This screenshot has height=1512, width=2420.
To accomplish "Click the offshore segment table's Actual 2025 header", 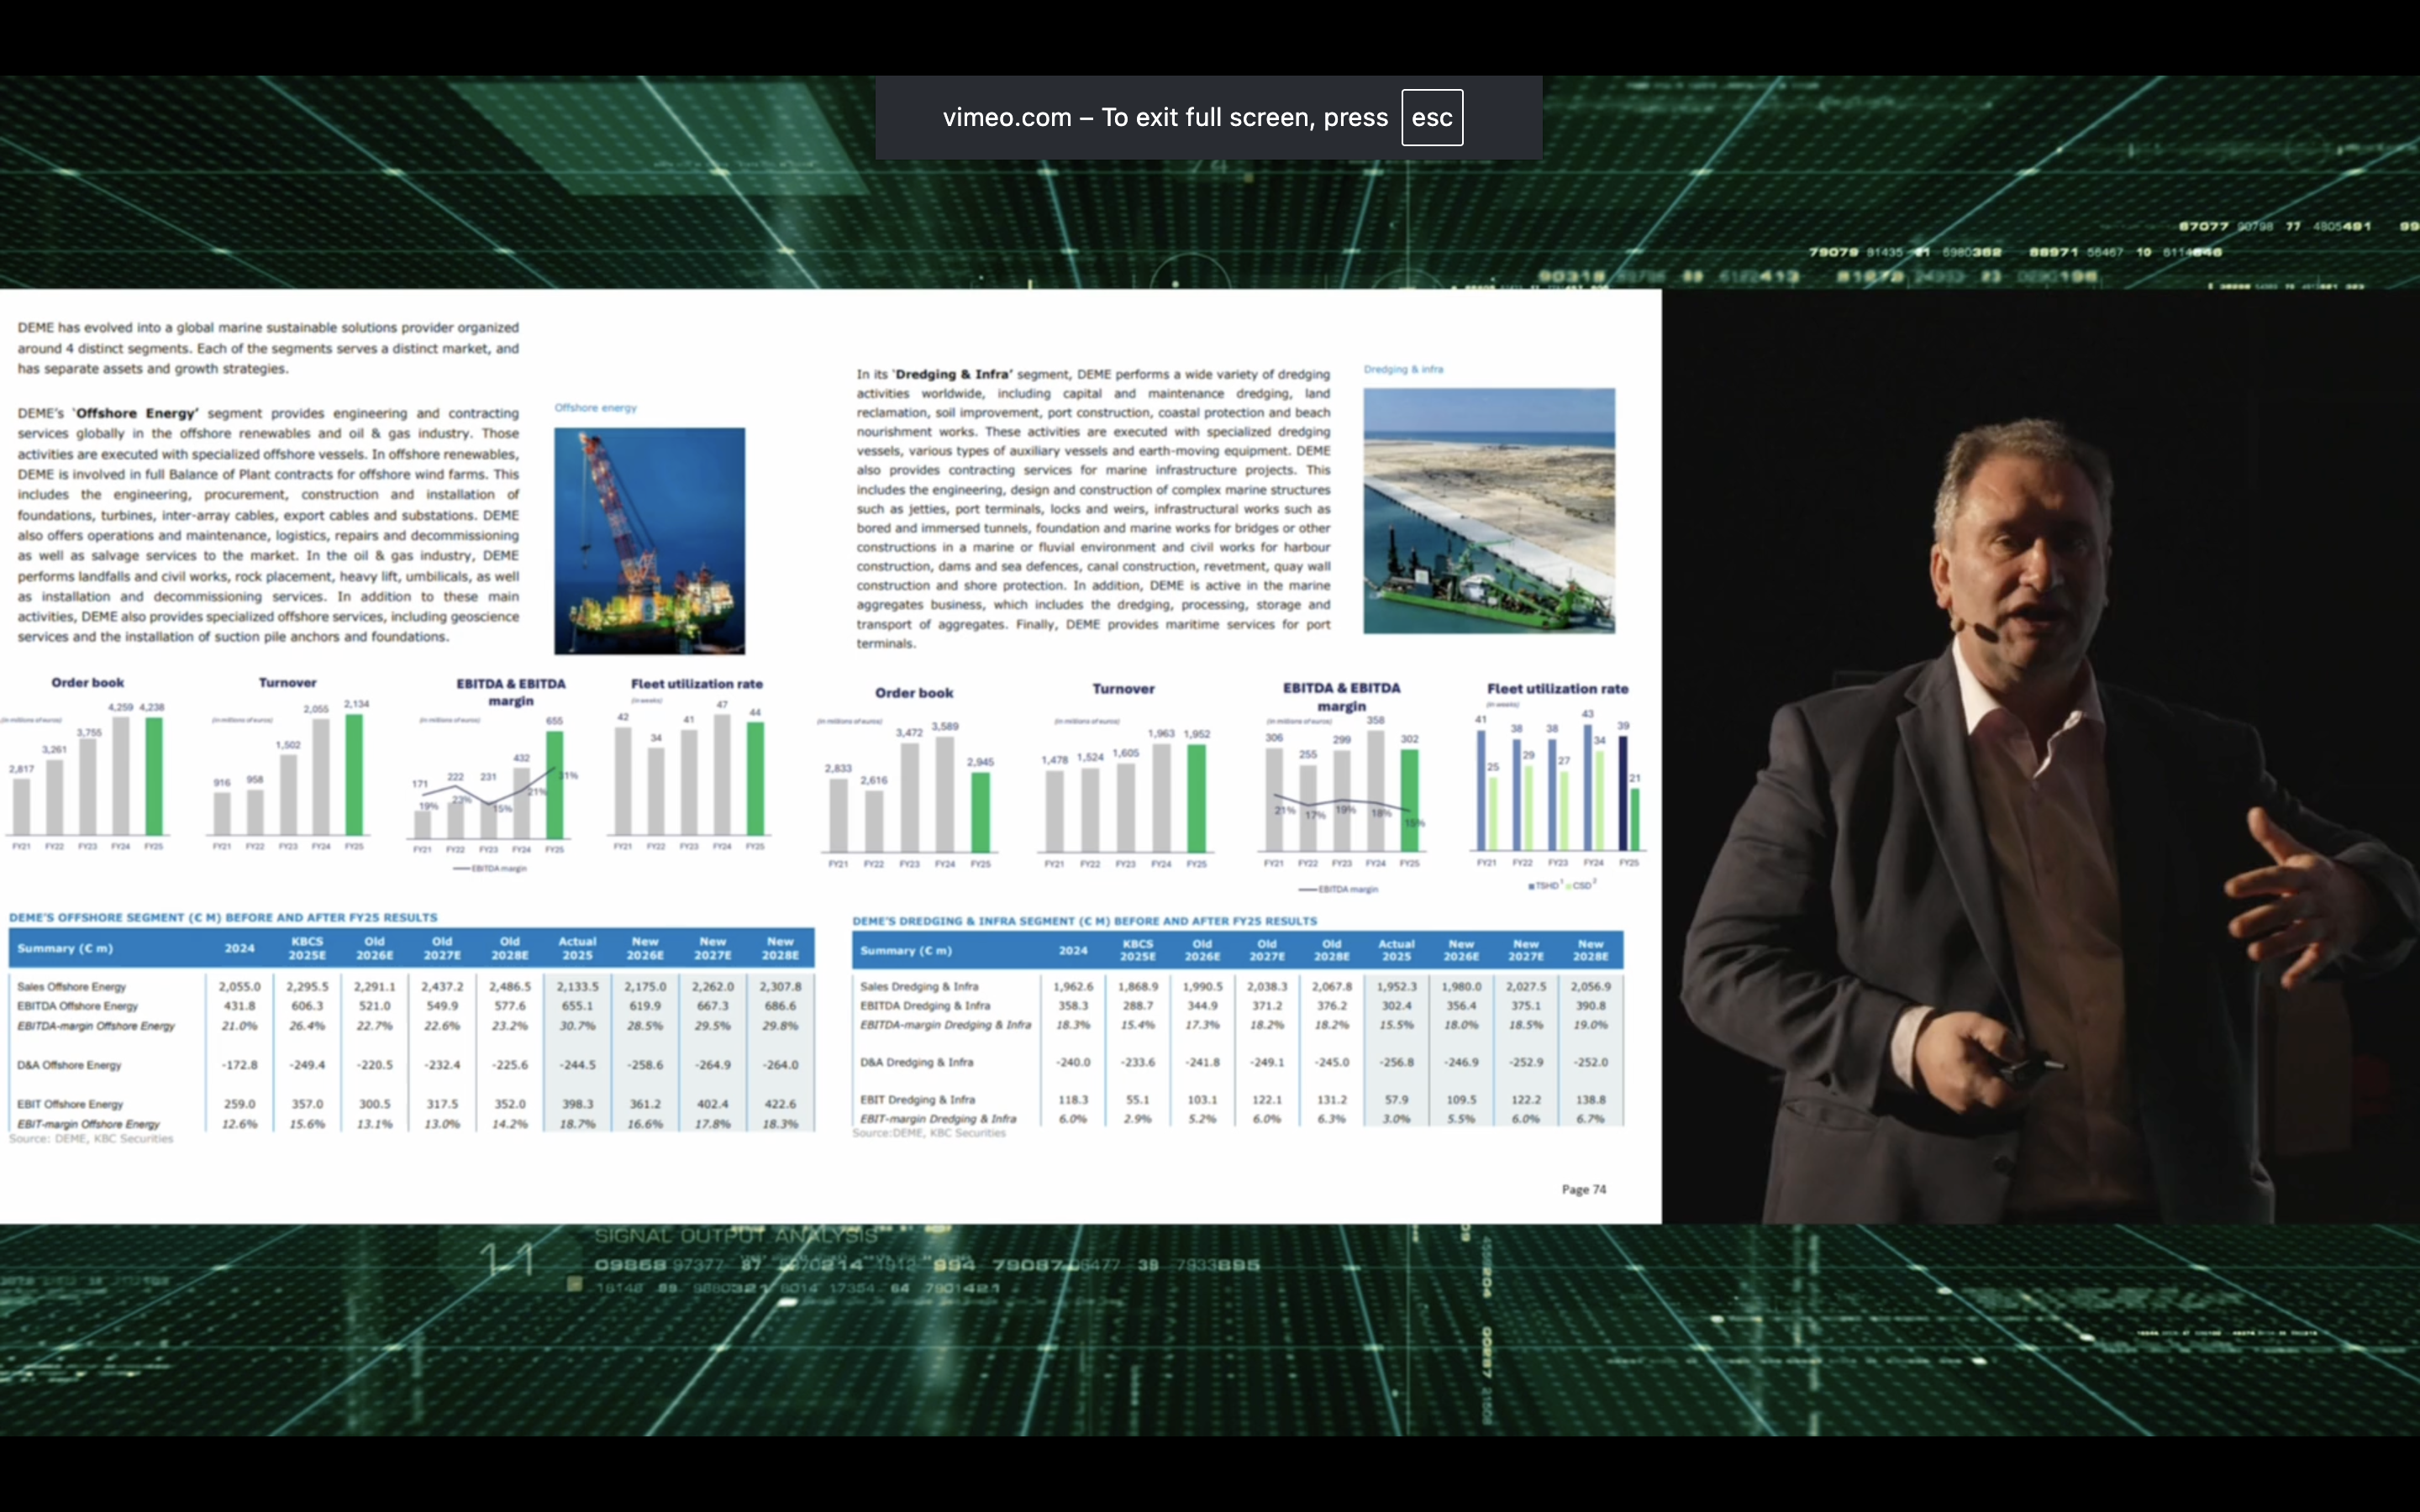I will pyautogui.click(x=577, y=948).
